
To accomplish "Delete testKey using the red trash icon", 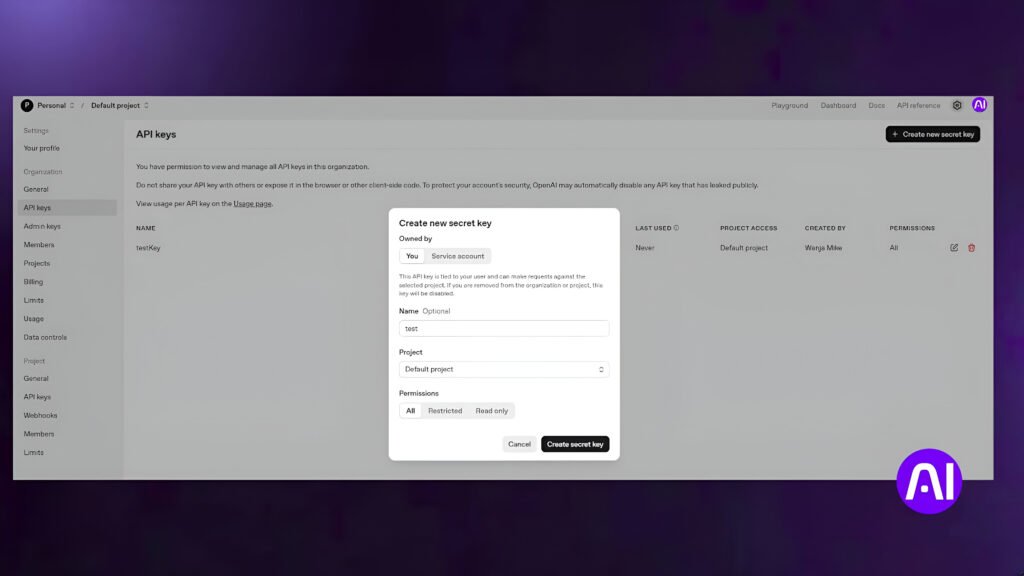I will click(x=971, y=248).
